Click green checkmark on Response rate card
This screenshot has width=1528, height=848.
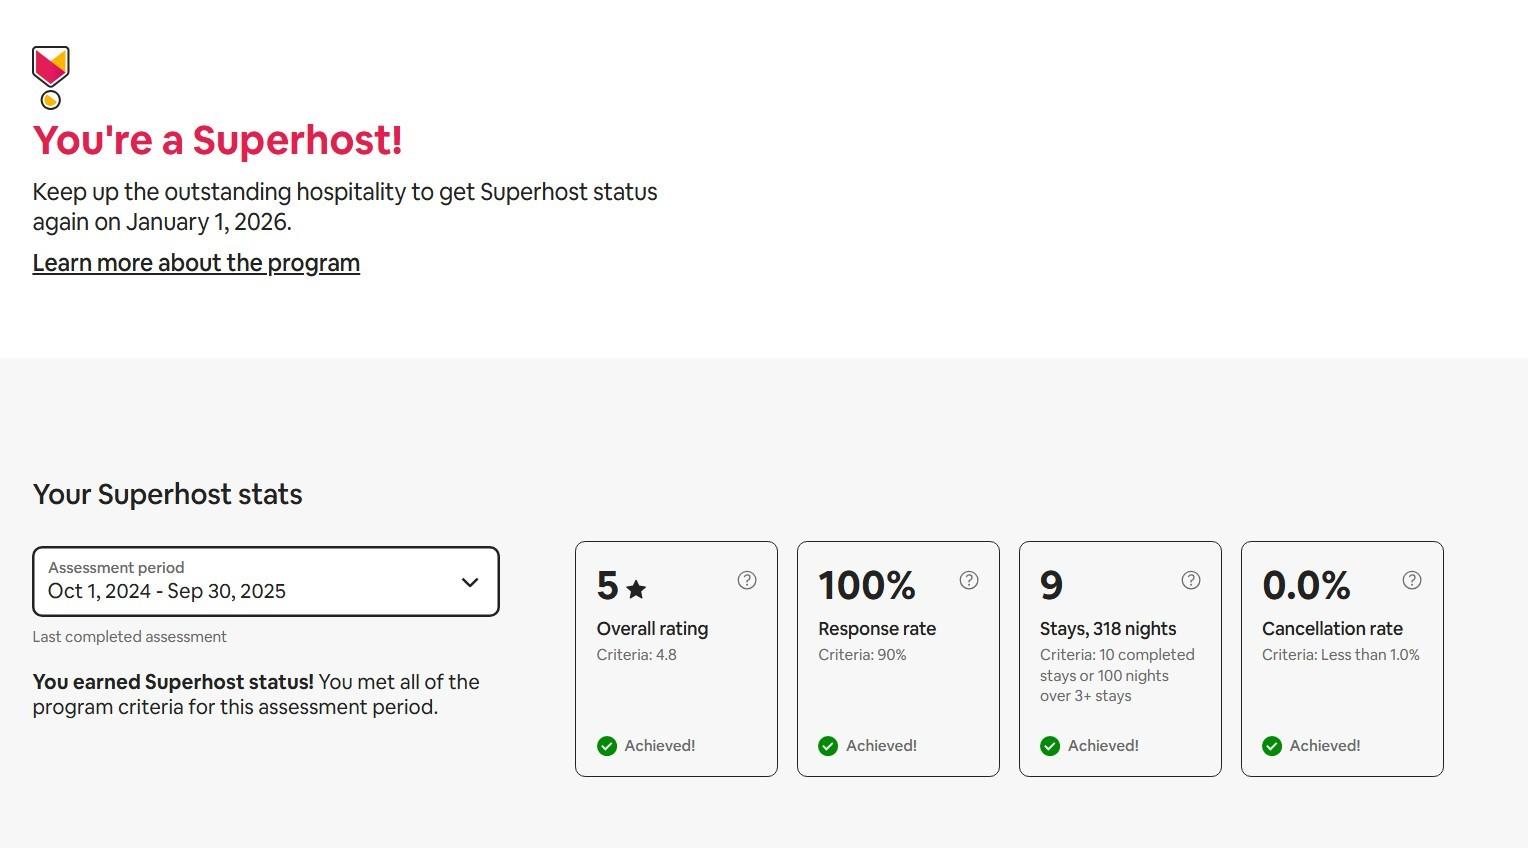click(x=828, y=746)
